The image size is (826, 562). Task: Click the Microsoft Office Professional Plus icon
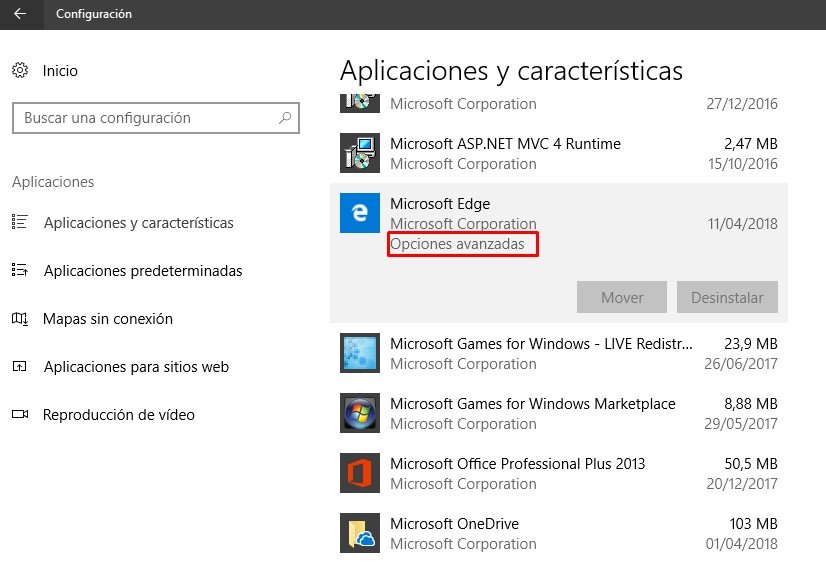pyautogui.click(x=360, y=473)
